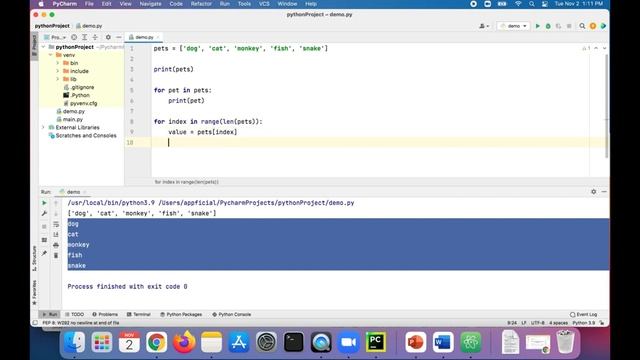
Task: Open the Refactor menu
Action: pos(201,4)
